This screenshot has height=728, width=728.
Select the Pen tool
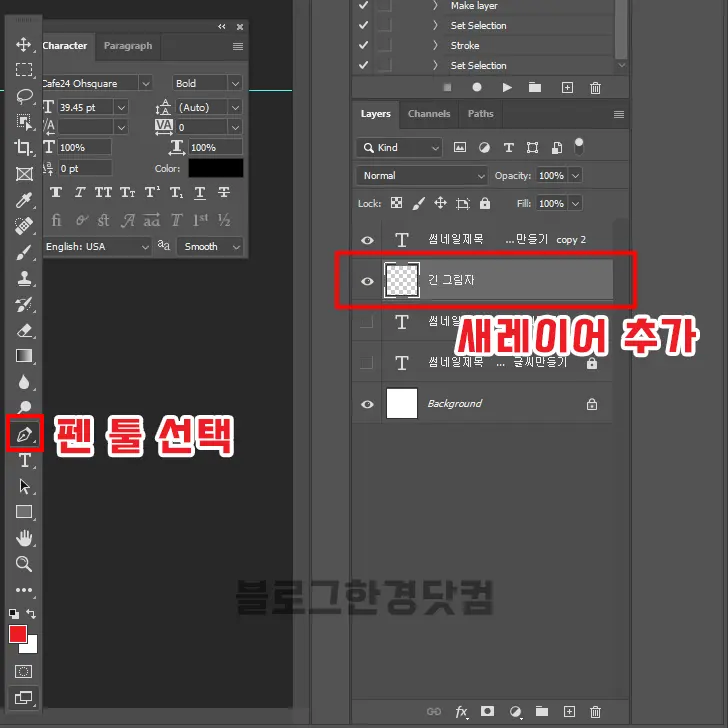click(24, 435)
